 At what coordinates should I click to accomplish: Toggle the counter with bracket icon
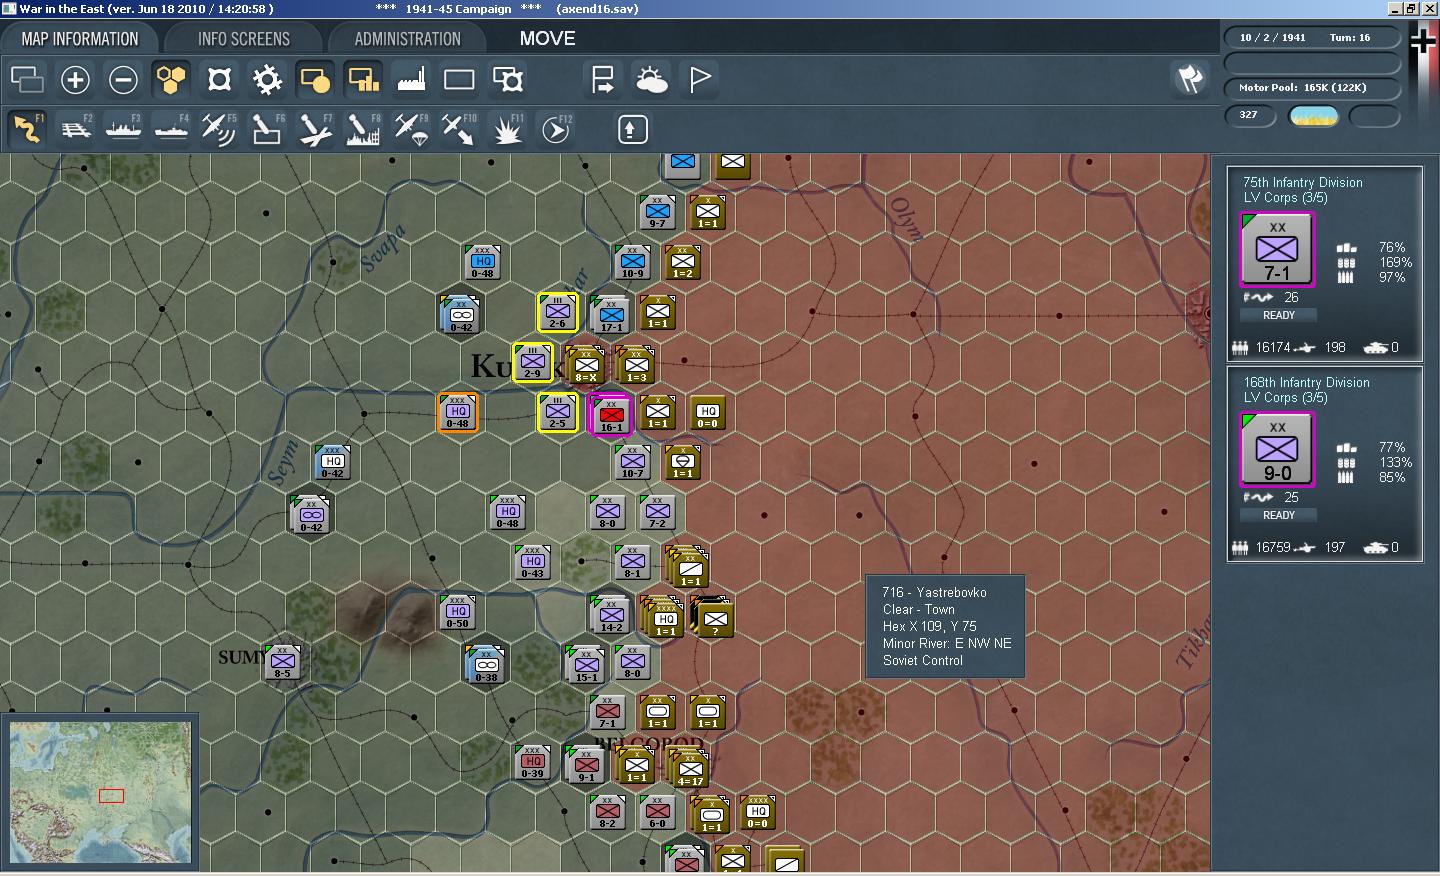coord(508,80)
